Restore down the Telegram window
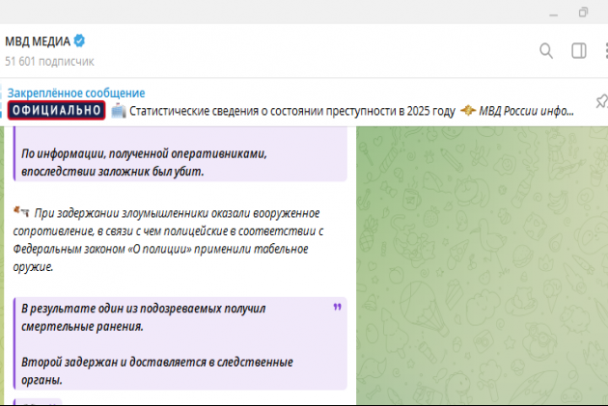Image resolution: width=608 pixels, height=406 pixels. [x=583, y=12]
